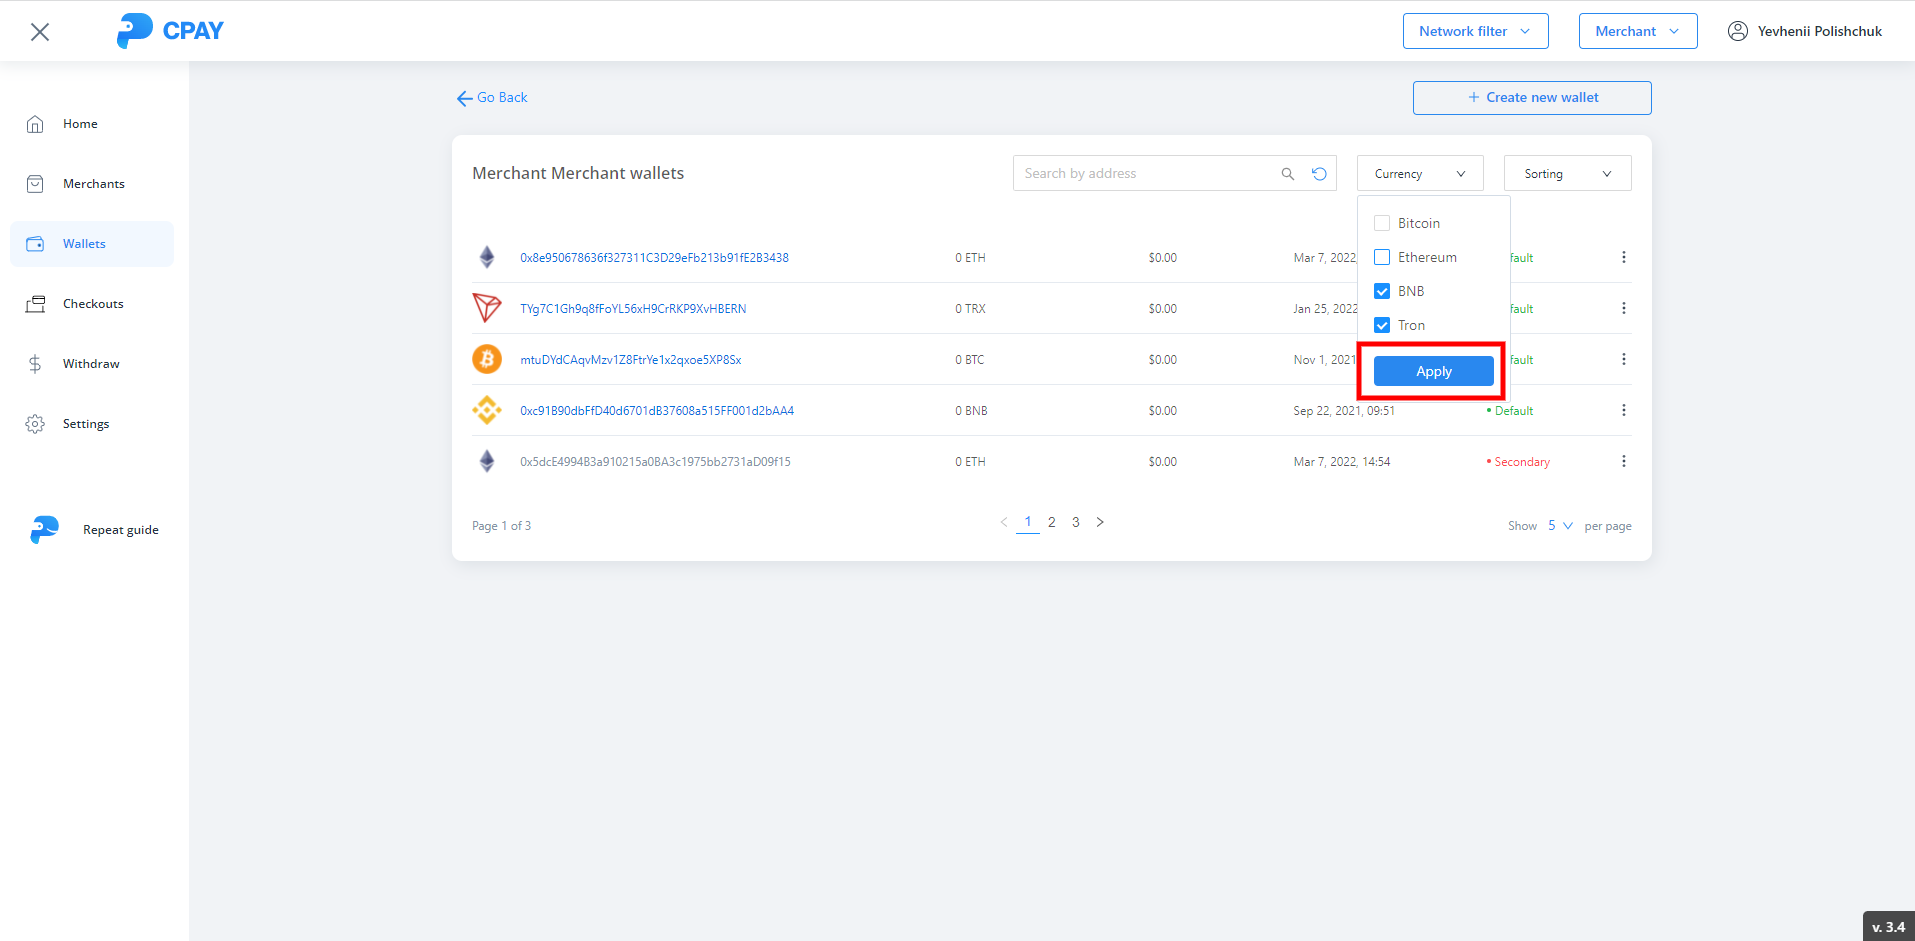Click the Go Back link
This screenshot has width=1915, height=941.
(492, 98)
